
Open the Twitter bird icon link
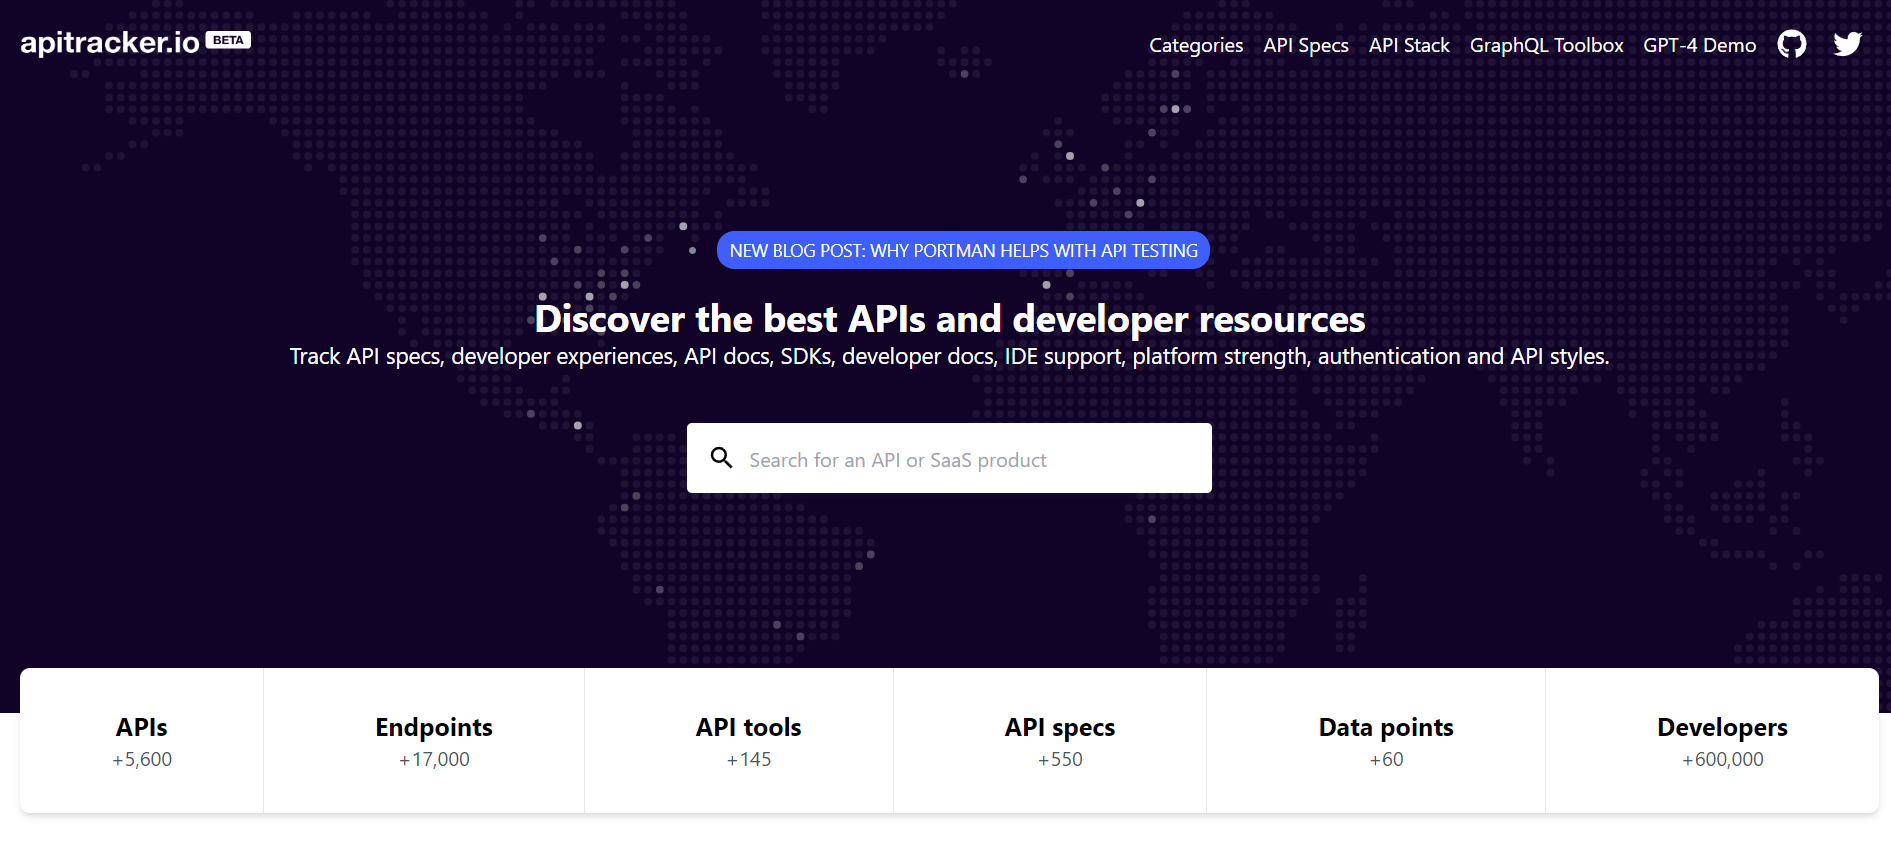click(x=1847, y=44)
